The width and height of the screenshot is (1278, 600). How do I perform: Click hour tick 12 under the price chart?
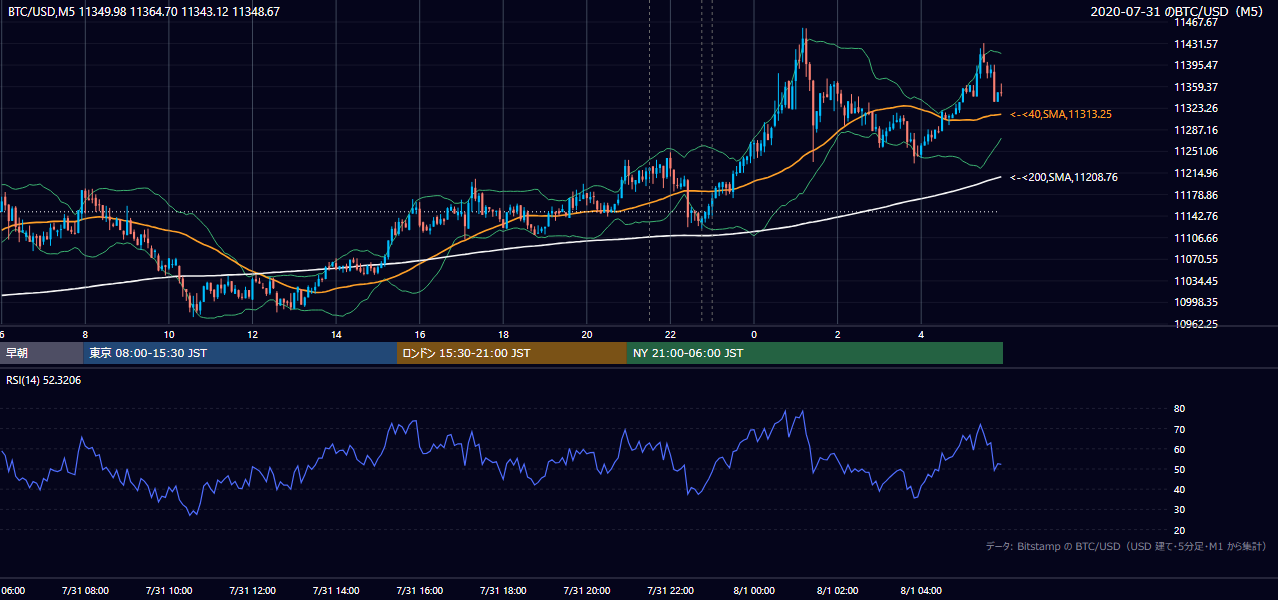252,334
